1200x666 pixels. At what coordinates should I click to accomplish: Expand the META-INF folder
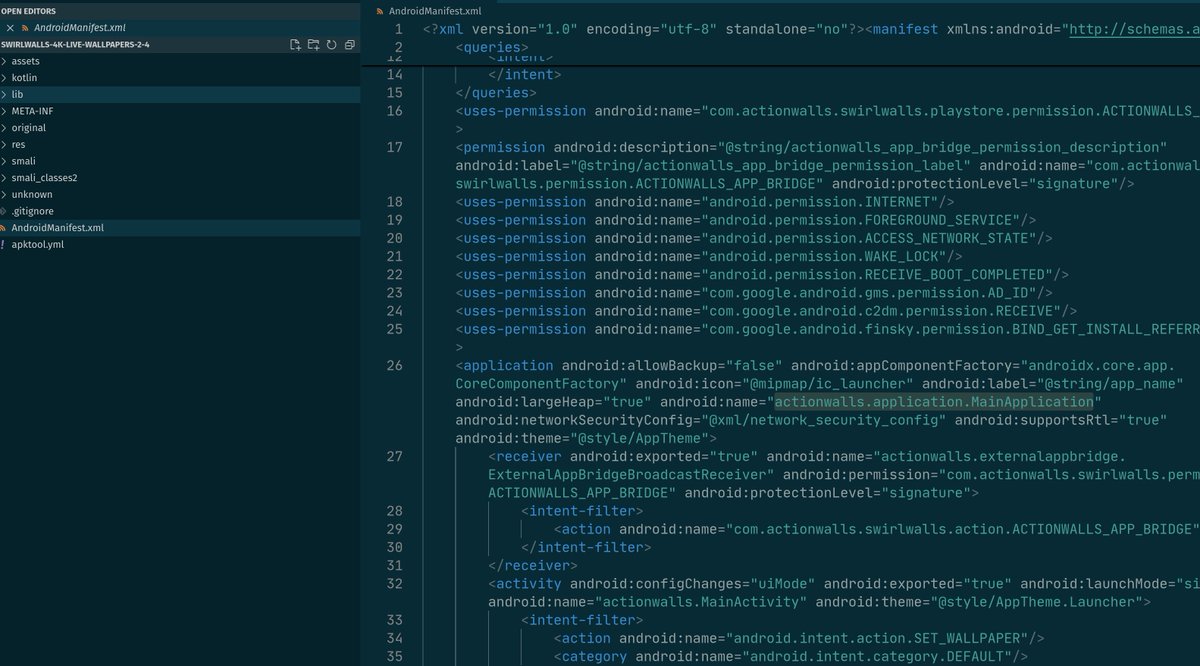(180, 111)
